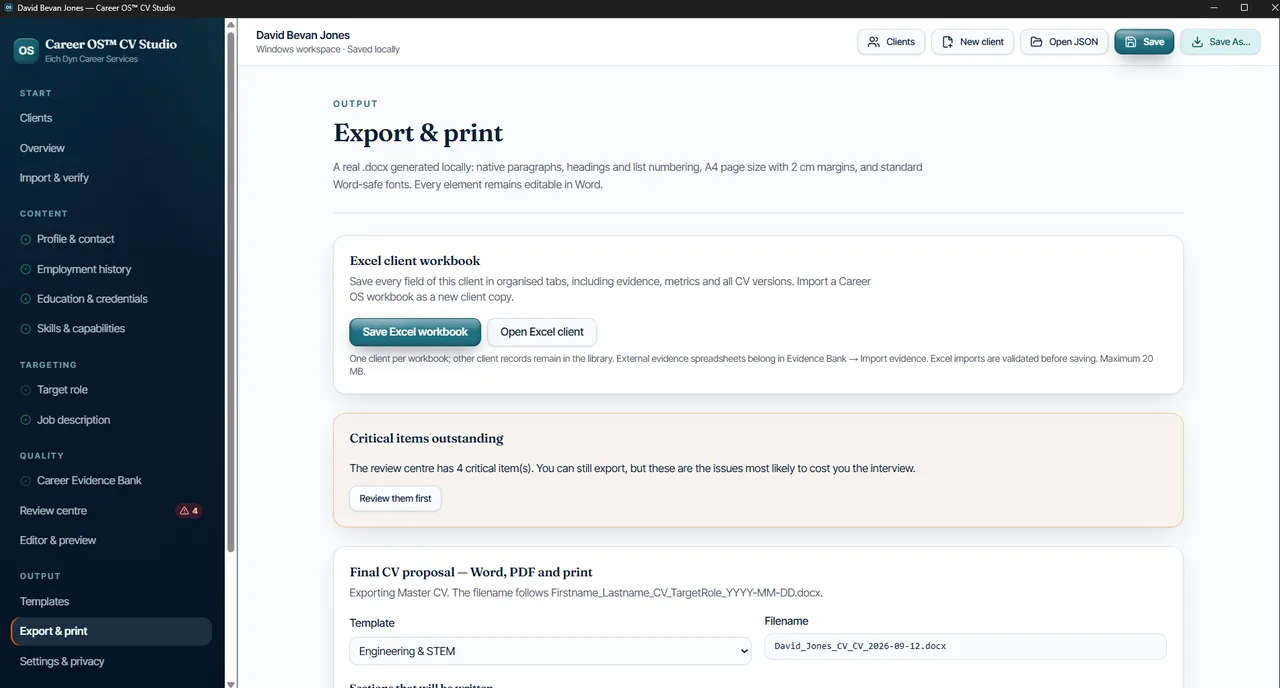Create a New client from toolbar

tap(973, 42)
